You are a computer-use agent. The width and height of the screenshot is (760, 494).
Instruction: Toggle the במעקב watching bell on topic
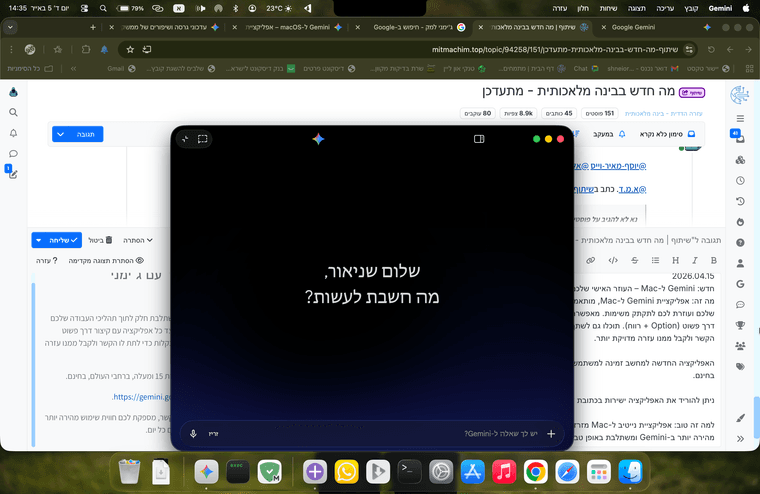(609, 134)
